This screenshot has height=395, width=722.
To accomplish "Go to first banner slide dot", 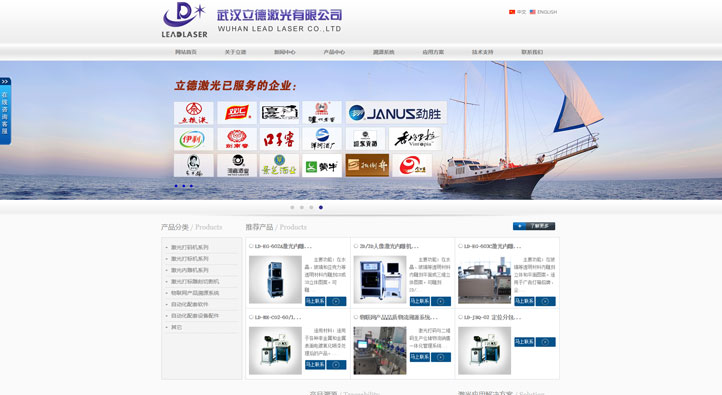I will (292, 208).
